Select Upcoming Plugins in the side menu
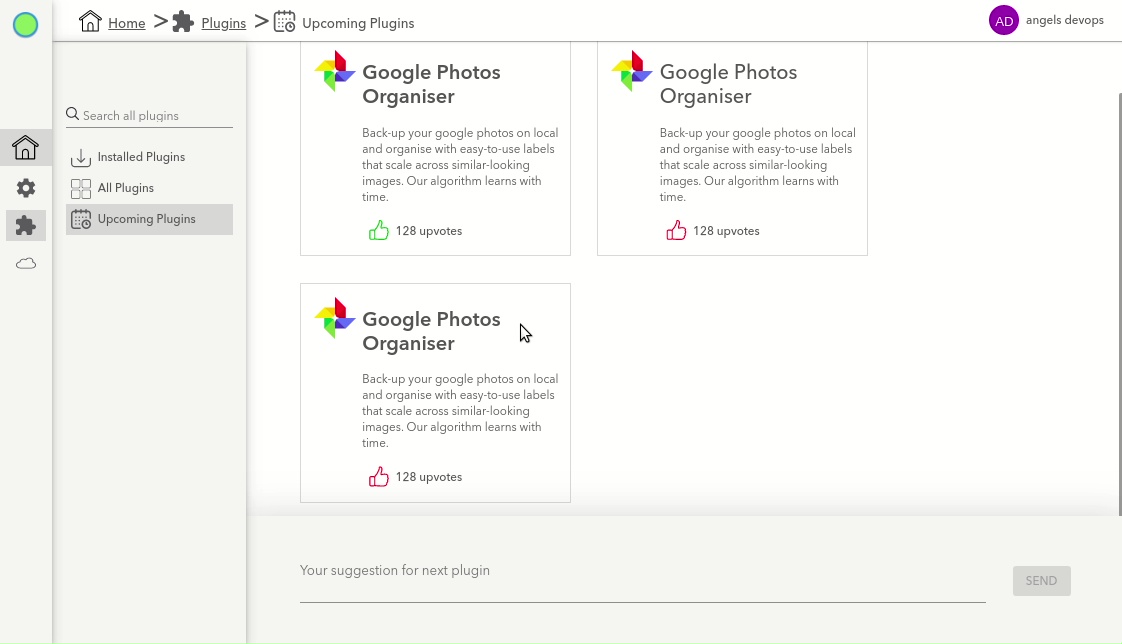The image size is (1122, 644). click(x=146, y=219)
